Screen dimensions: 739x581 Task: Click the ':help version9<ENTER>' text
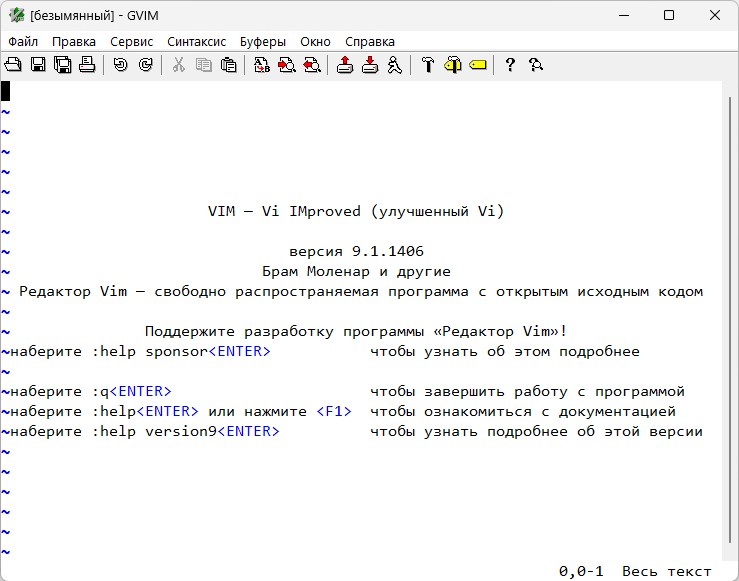[x=186, y=432]
